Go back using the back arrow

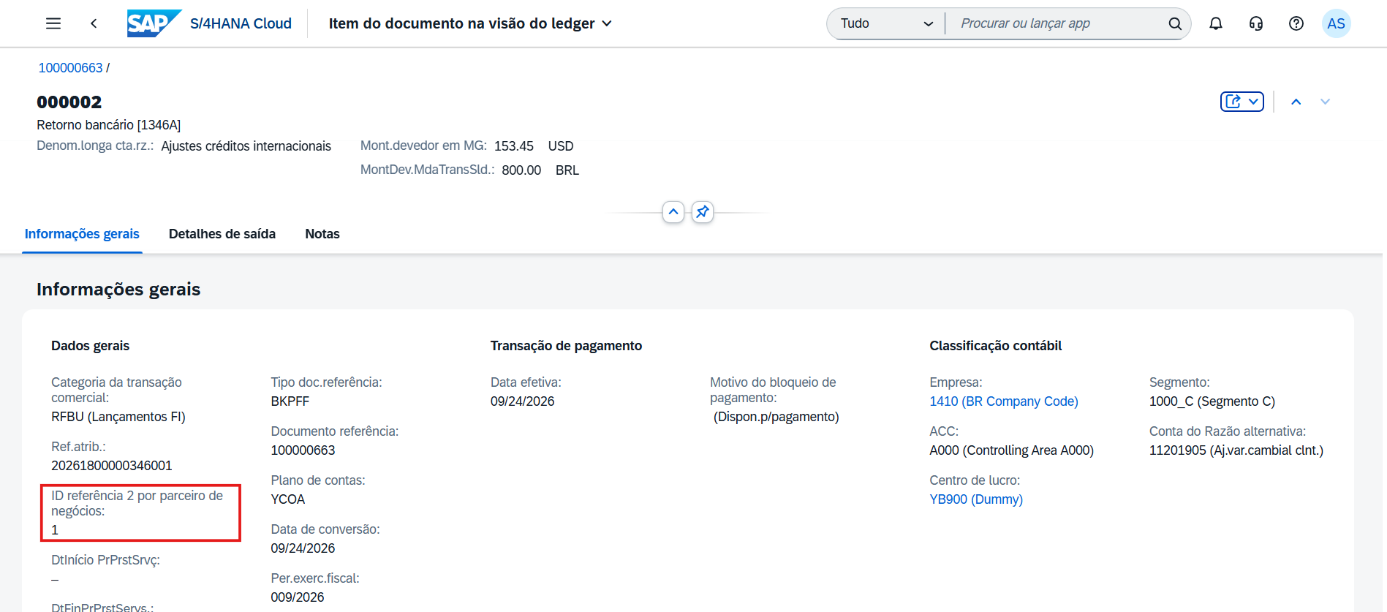click(94, 23)
